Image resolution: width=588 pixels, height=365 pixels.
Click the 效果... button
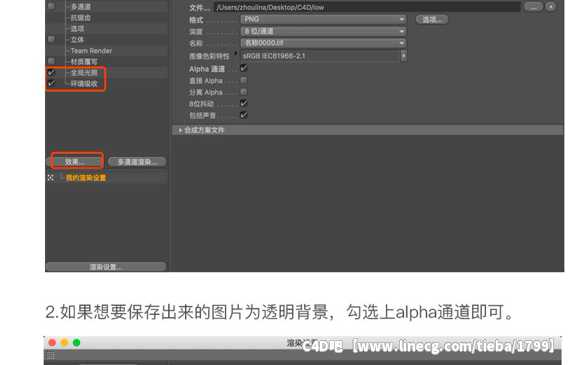[75, 162]
